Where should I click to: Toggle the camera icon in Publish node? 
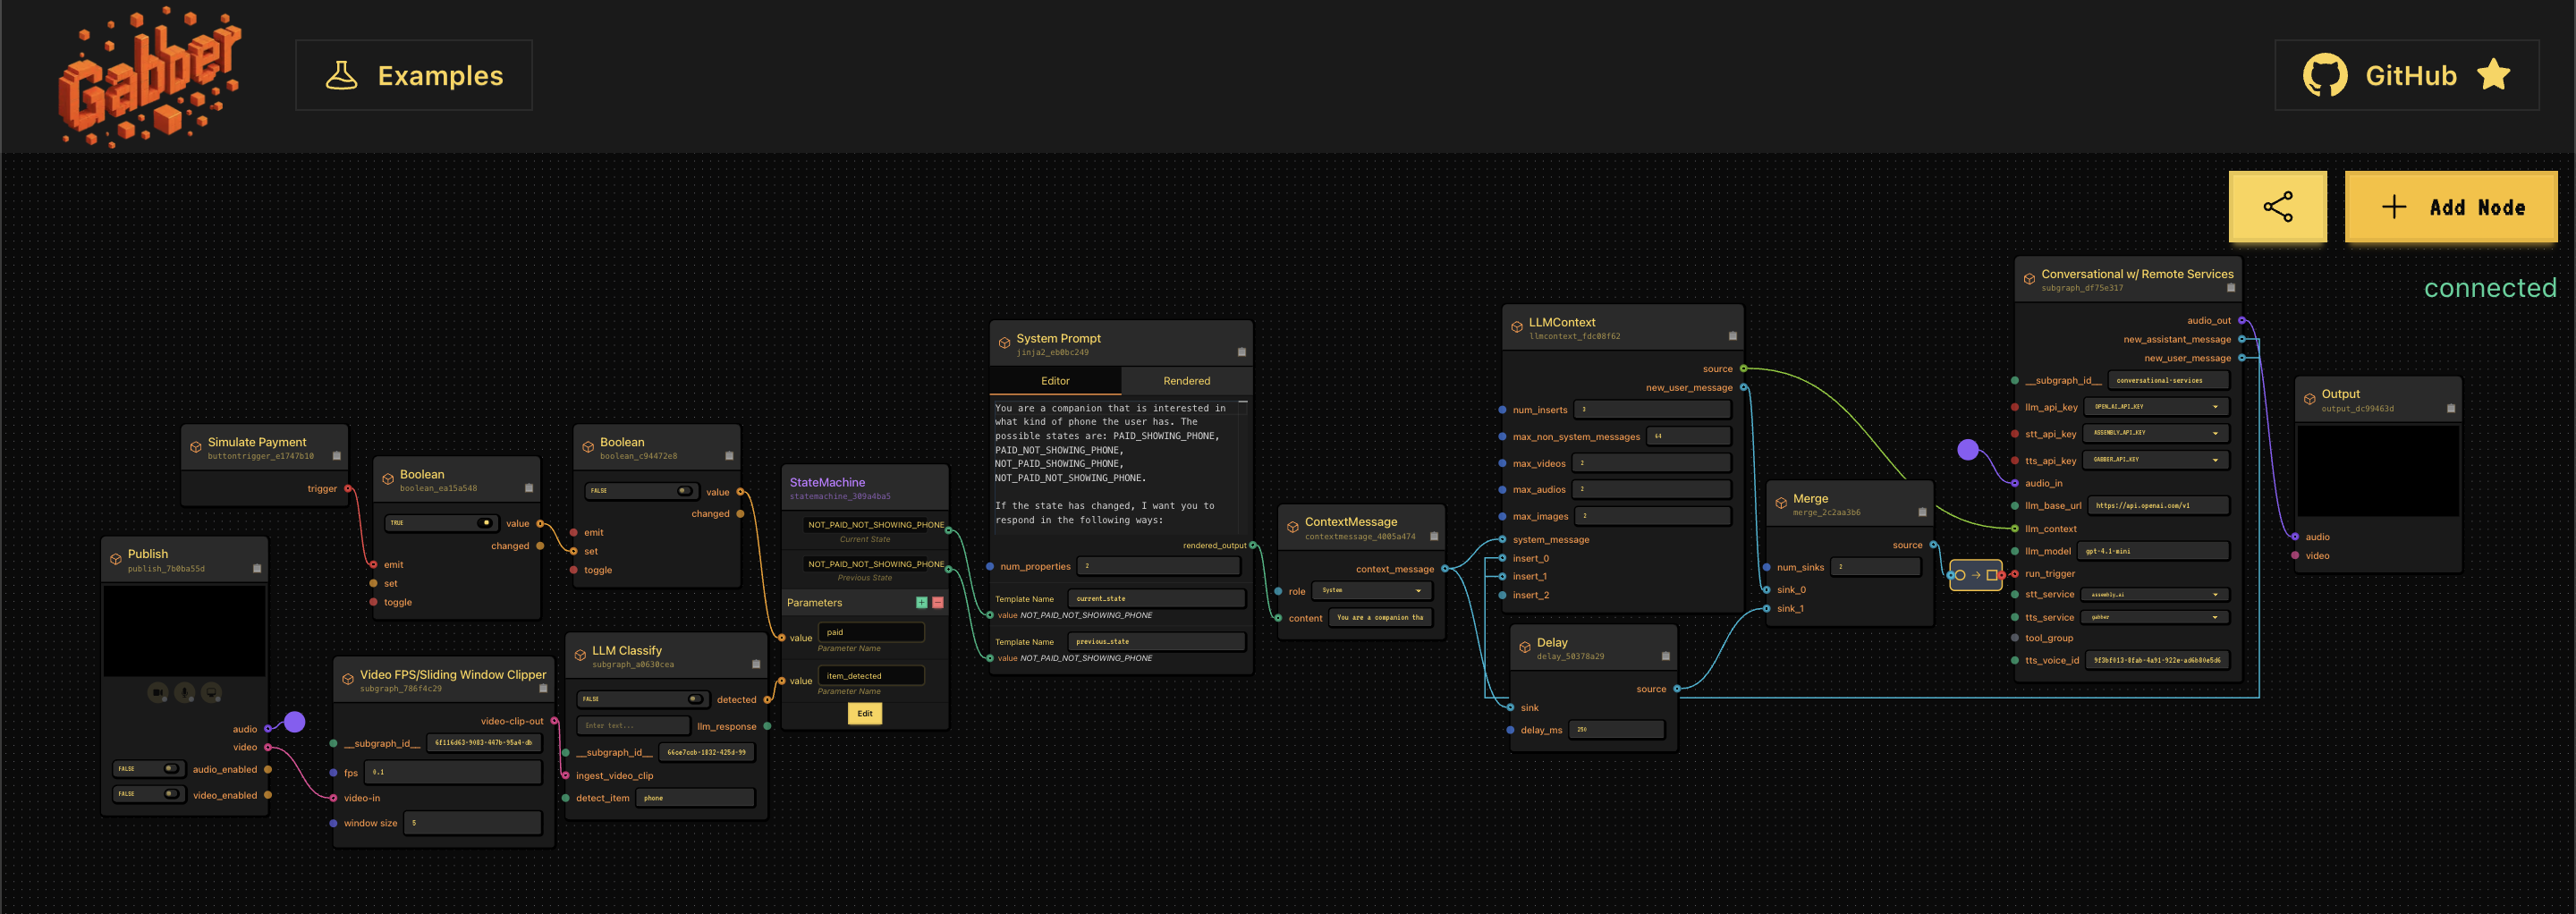click(x=158, y=692)
